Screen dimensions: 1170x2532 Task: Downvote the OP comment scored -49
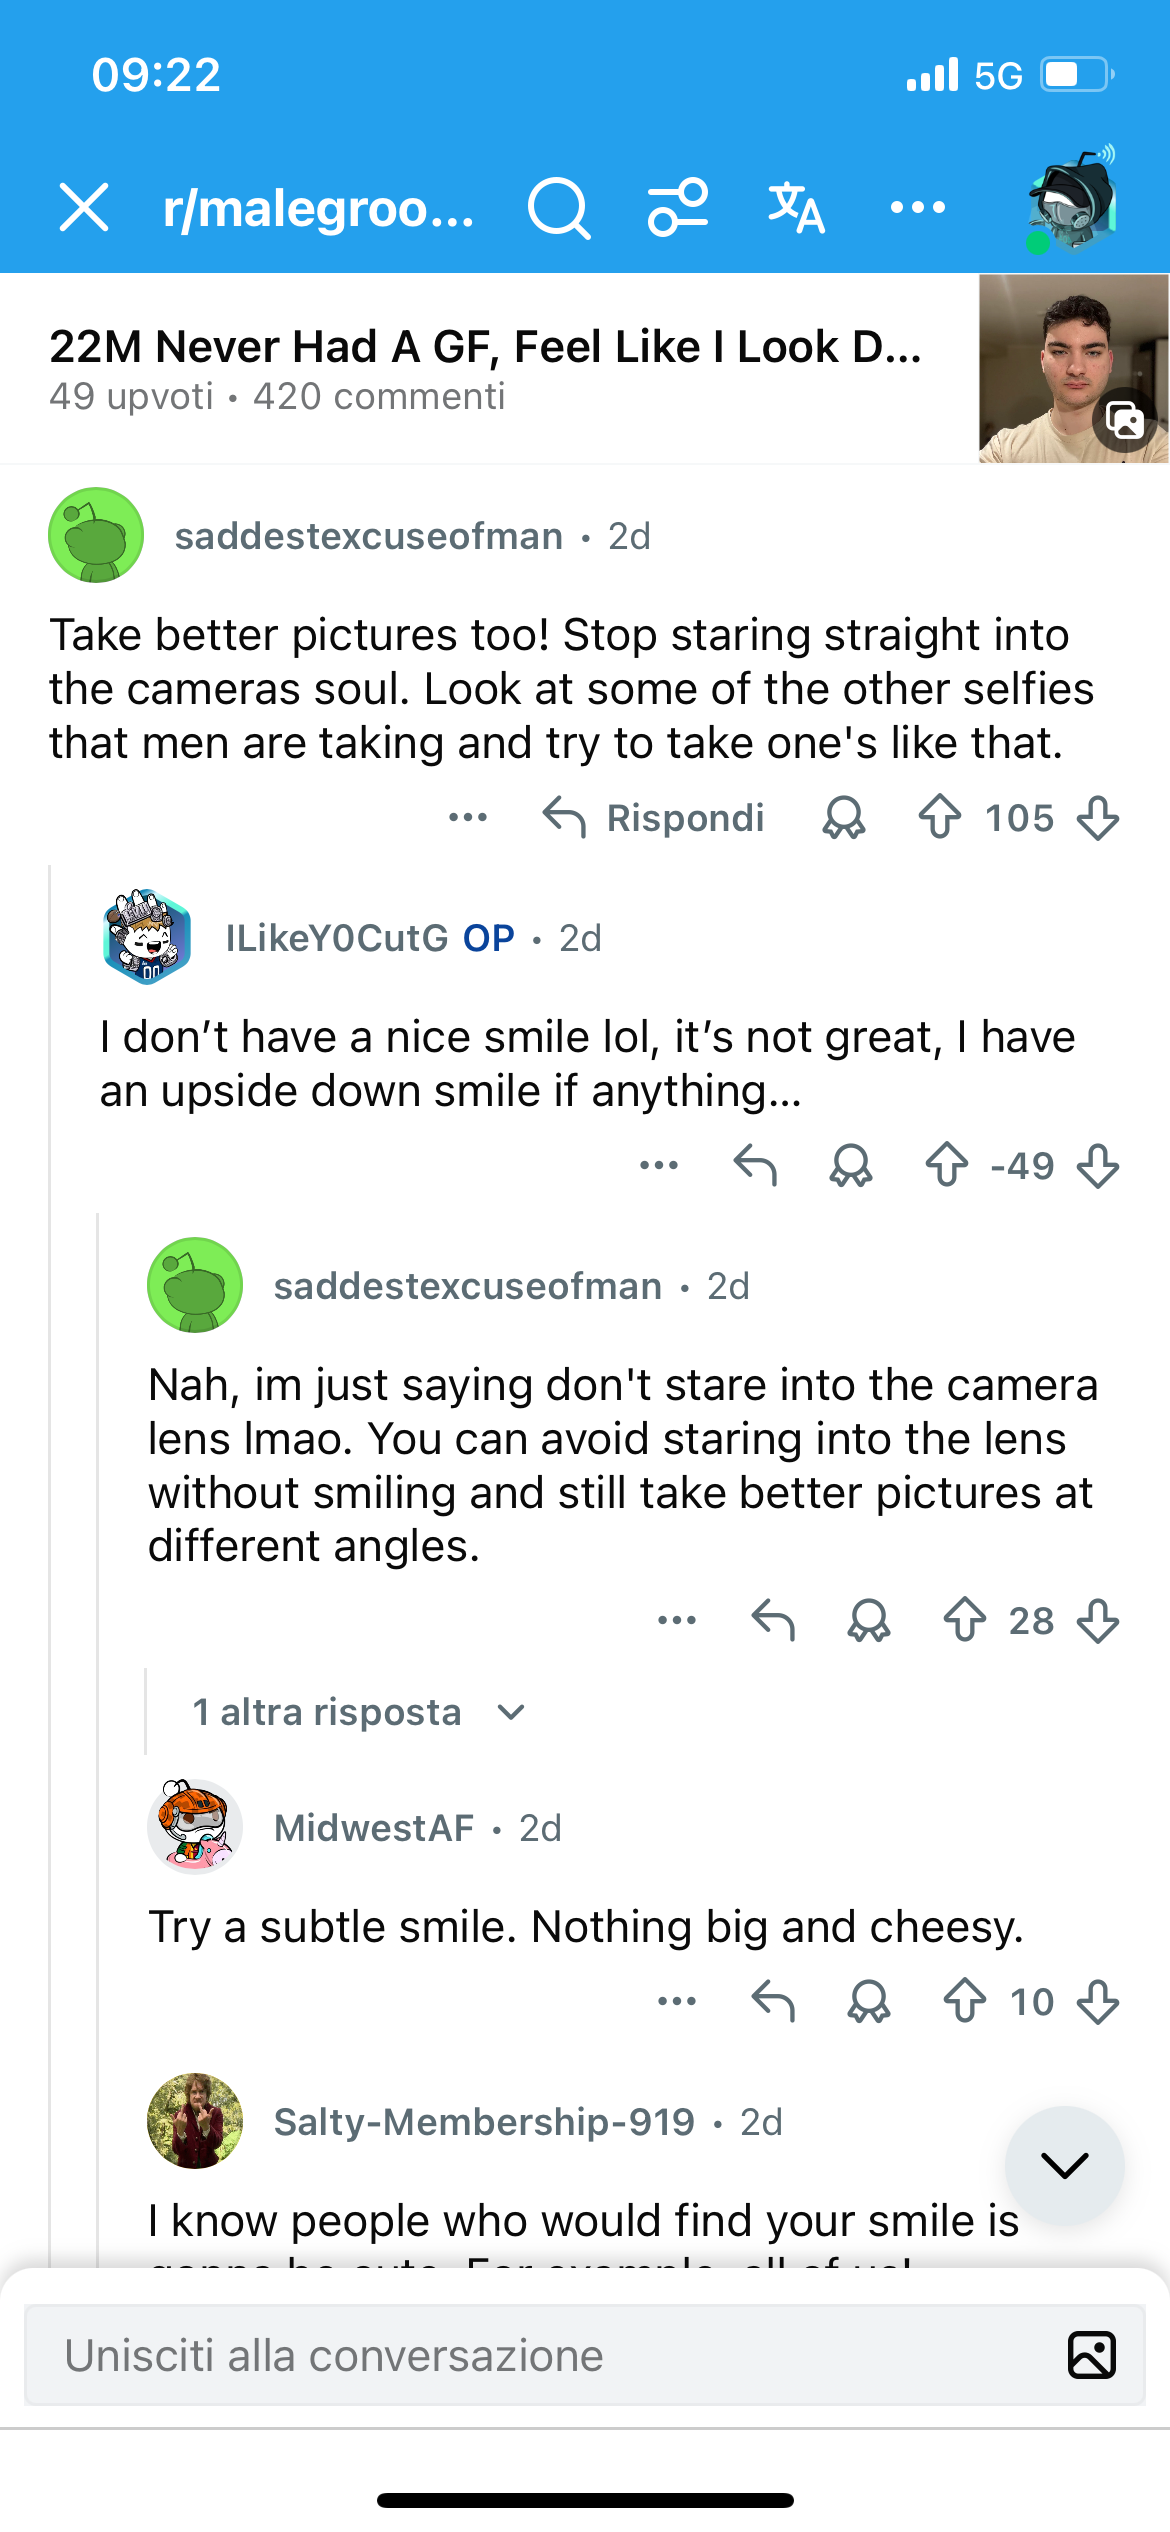coord(1098,1165)
